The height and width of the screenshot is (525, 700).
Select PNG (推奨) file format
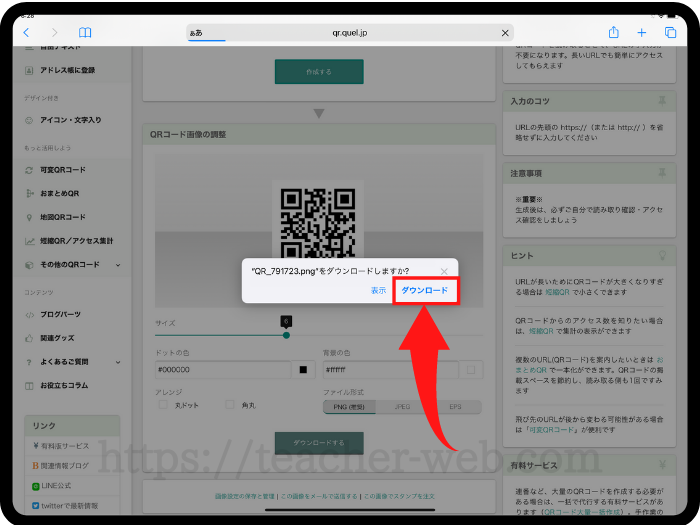(x=349, y=407)
